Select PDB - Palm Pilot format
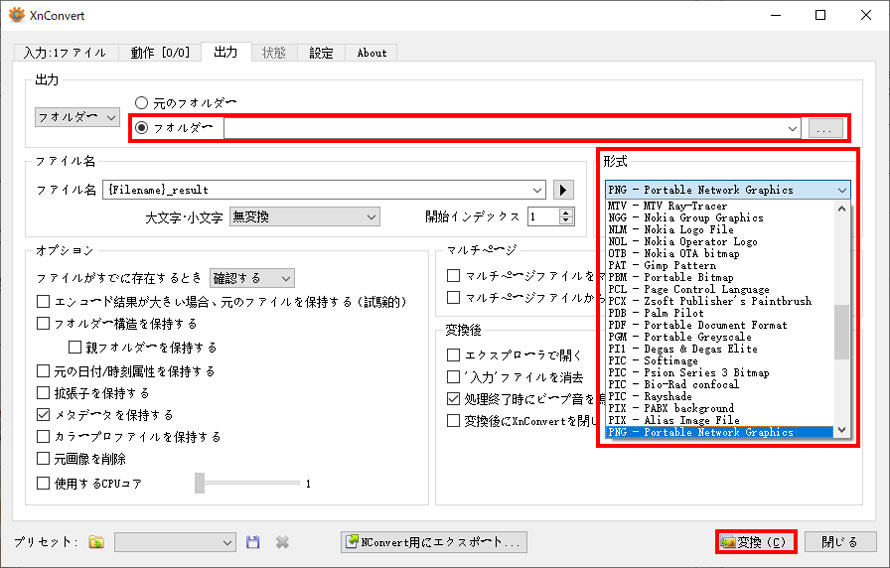The width and height of the screenshot is (890, 568). [720, 313]
